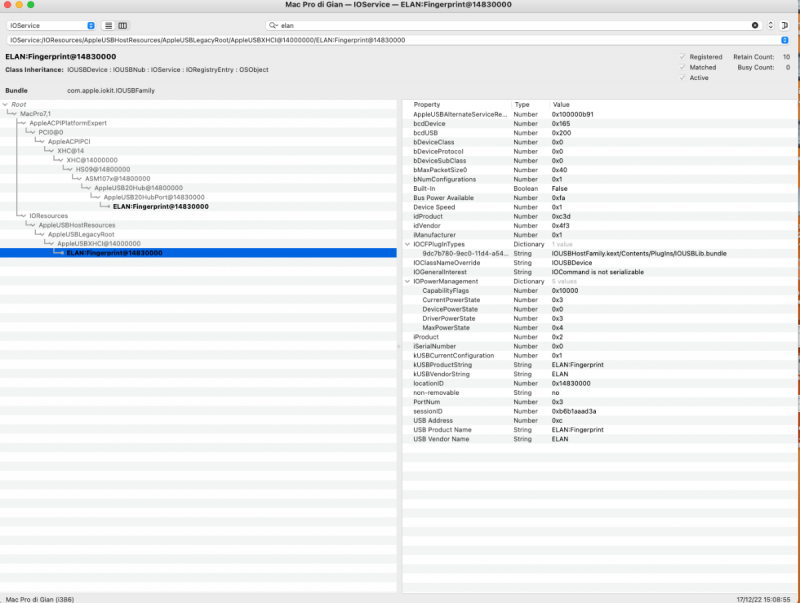Click the window's green zoom button
The width and height of the screenshot is (800, 603).
pyautogui.click(x=31, y=5)
